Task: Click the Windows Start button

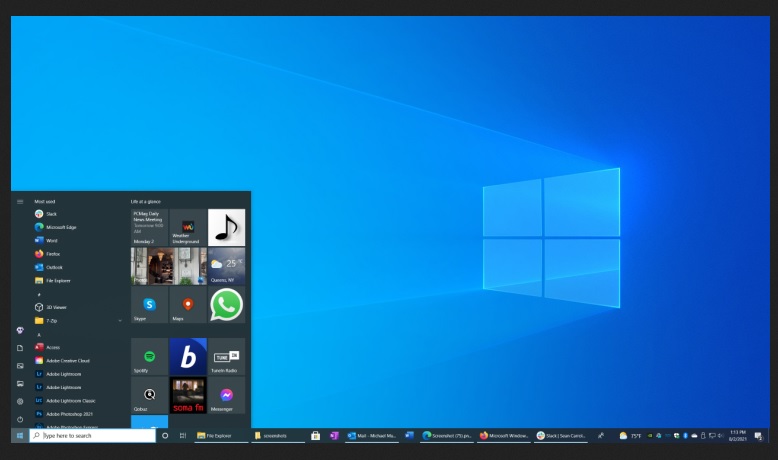Action: click(20, 436)
